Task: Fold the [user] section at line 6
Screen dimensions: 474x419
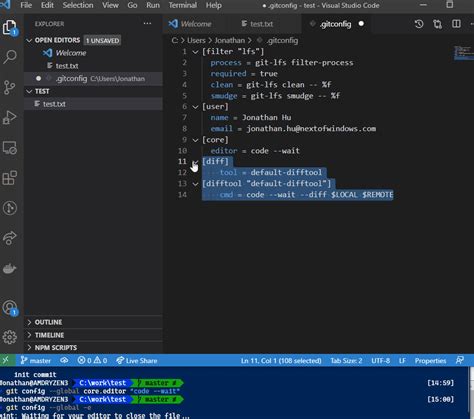Action: click(x=195, y=107)
